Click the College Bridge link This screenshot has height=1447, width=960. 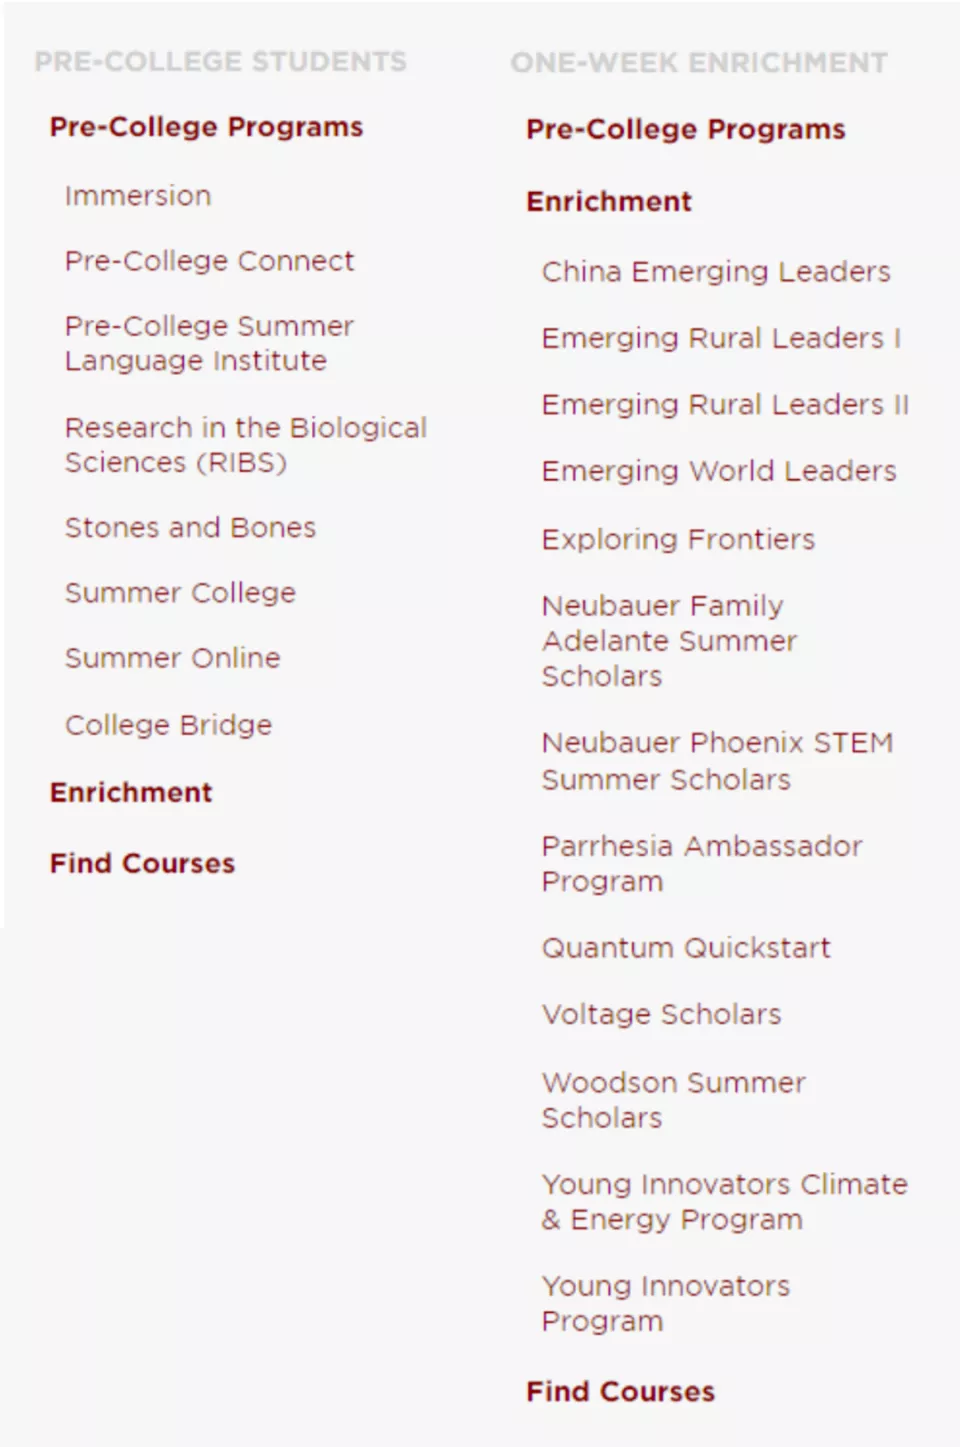[x=168, y=725]
